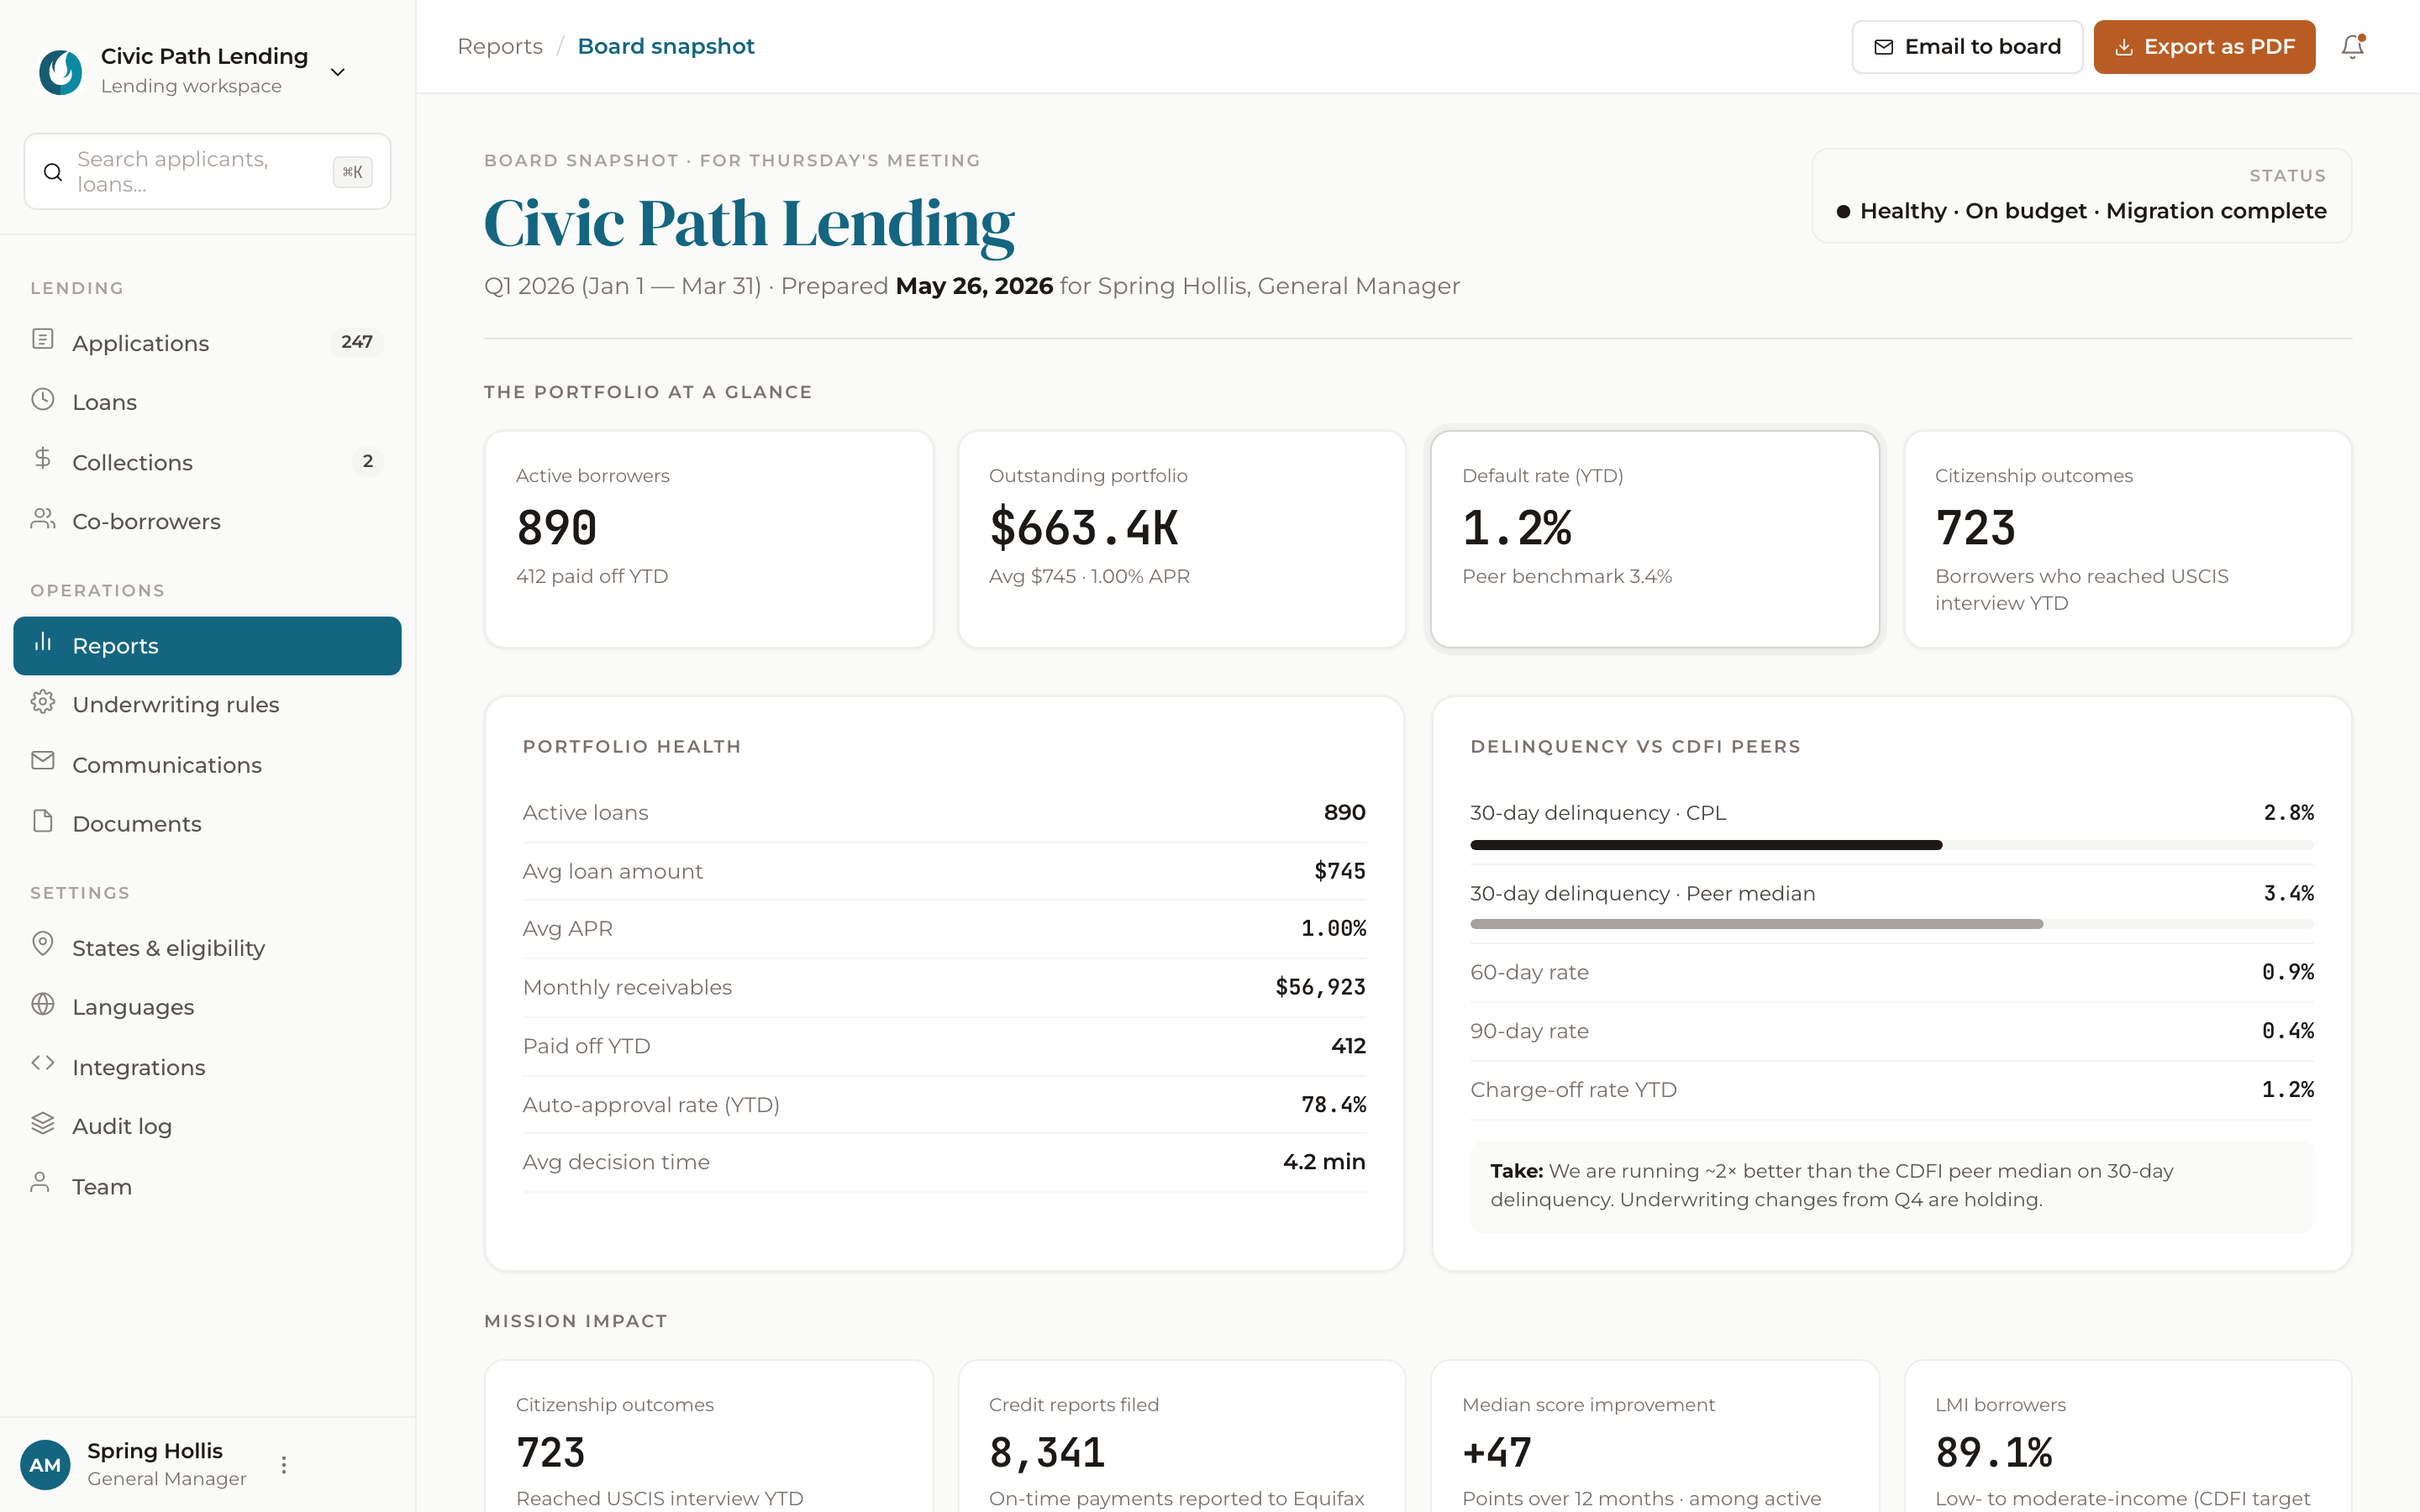Click the Integrations code brackets icon
Viewport: 2420px width, 1512px height.
pos(43,1063)
